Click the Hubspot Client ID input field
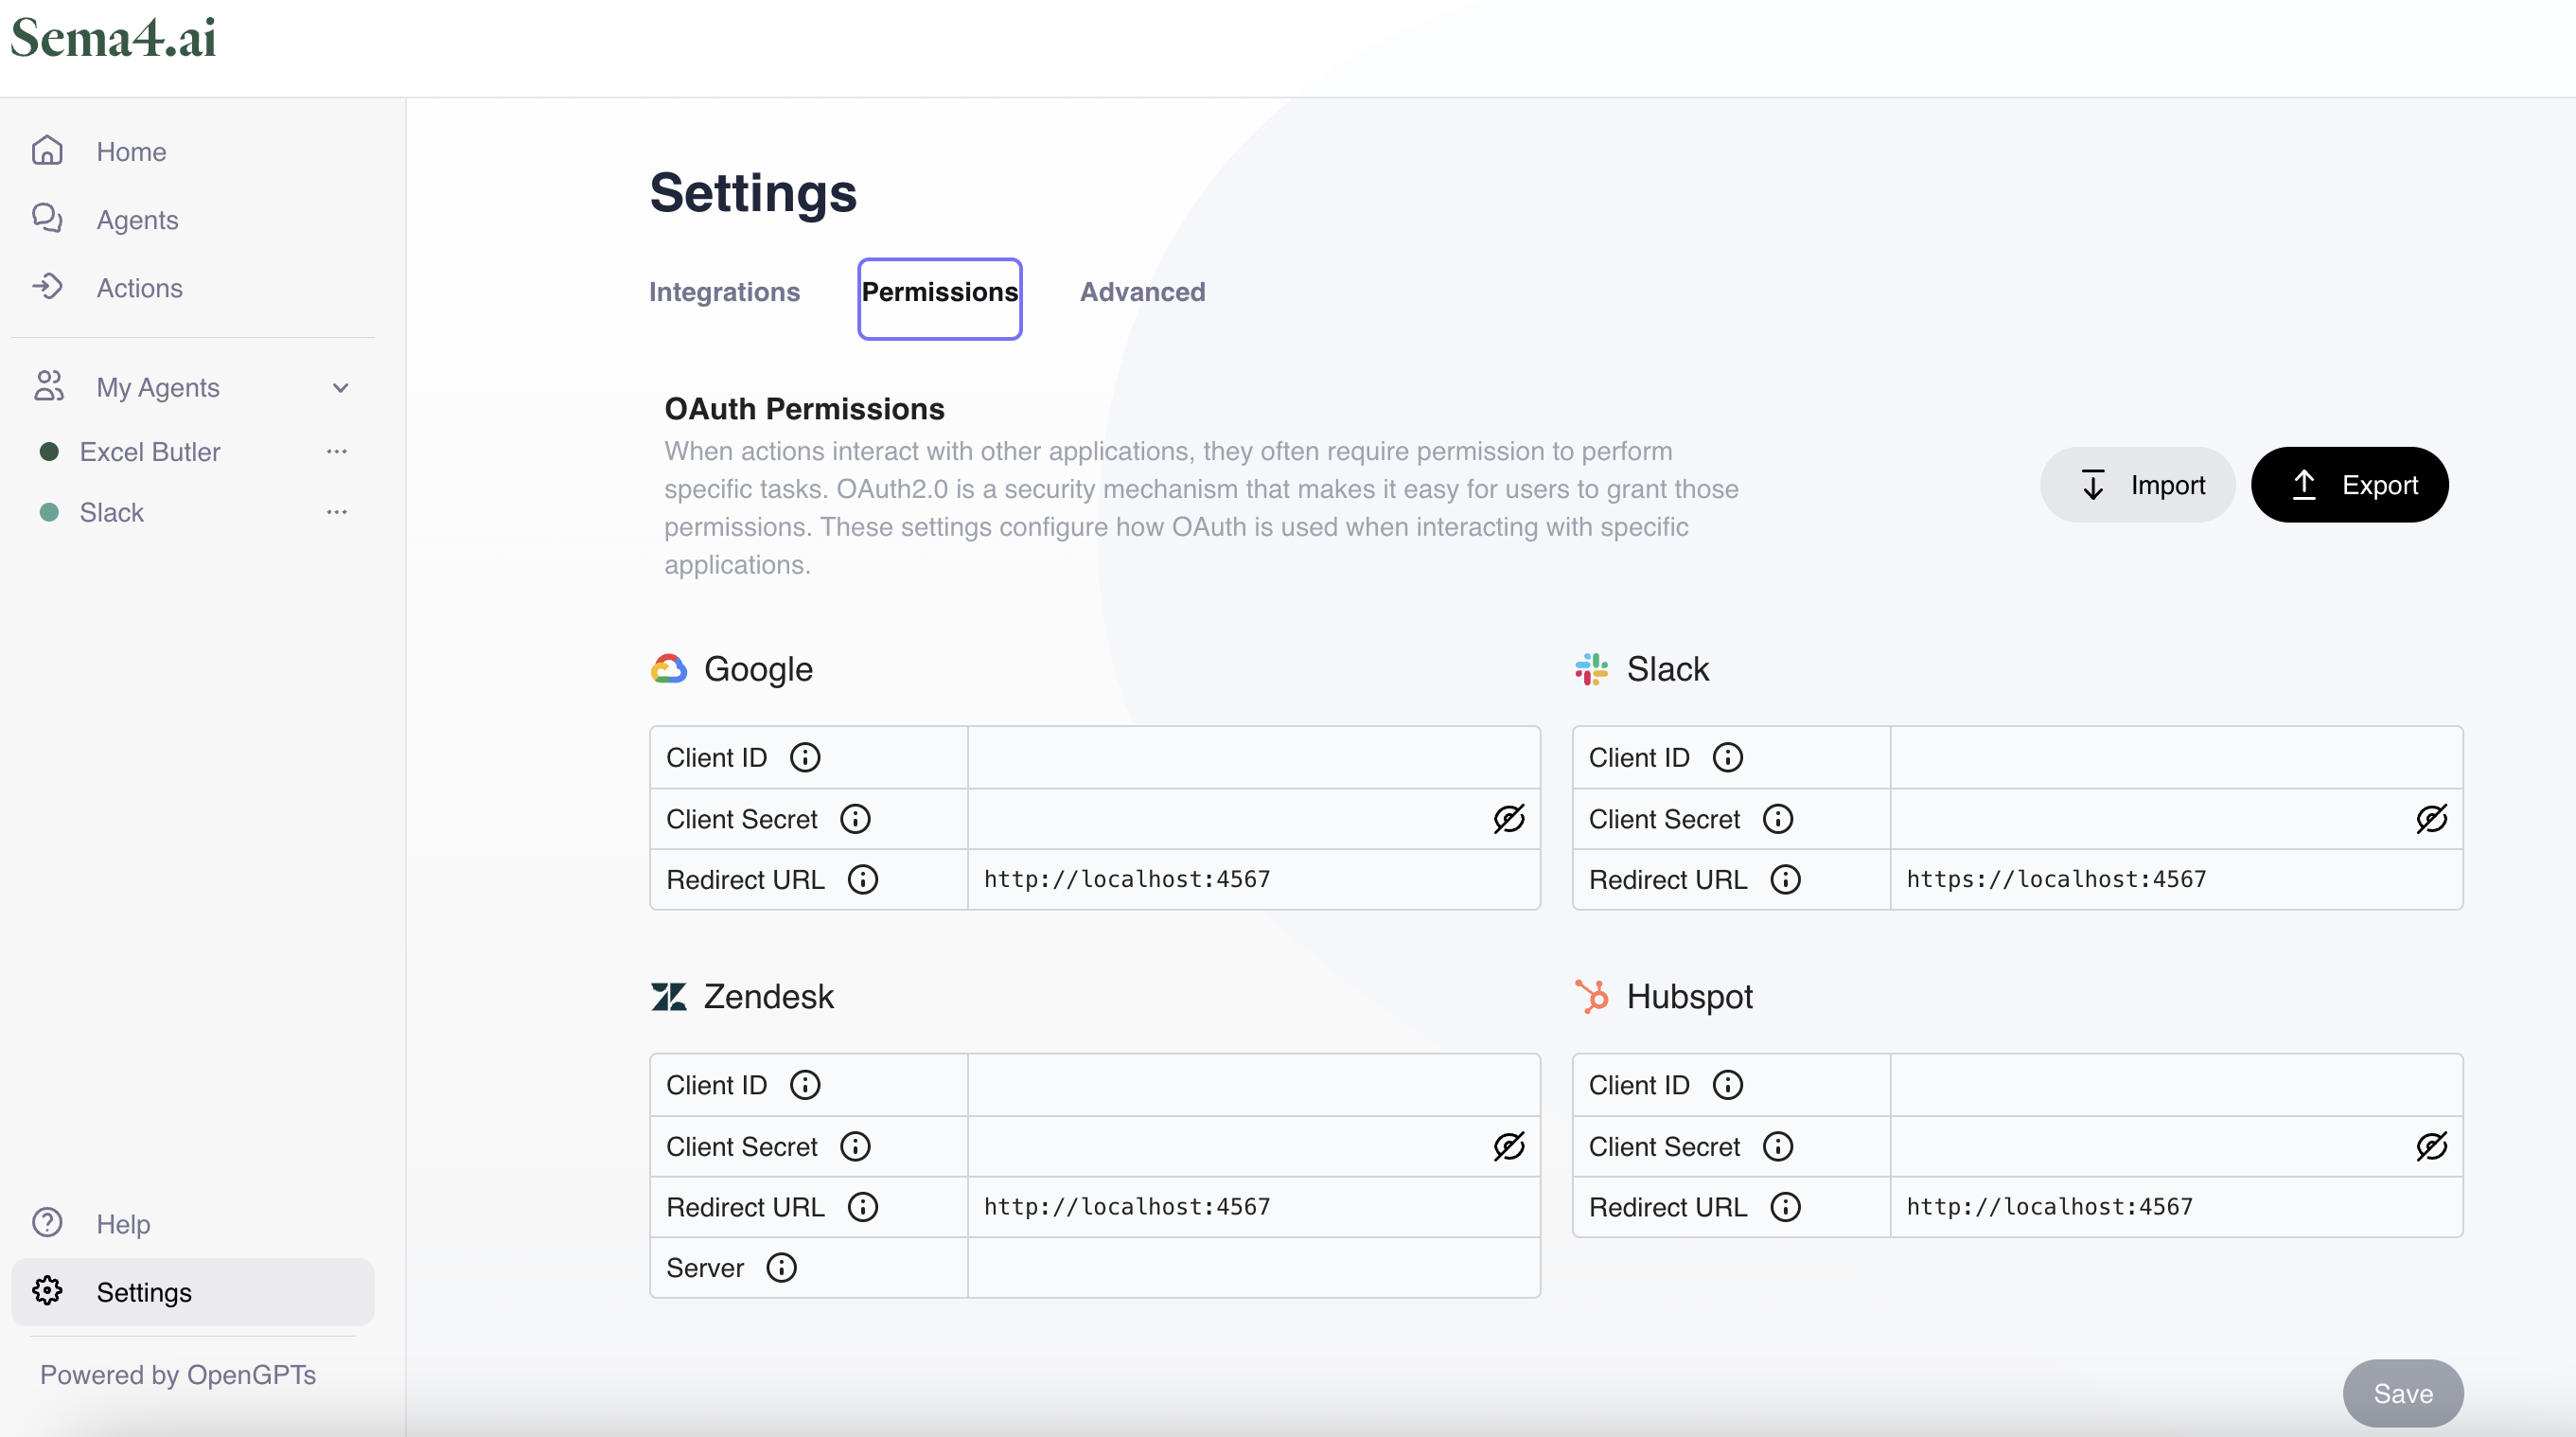The height and width of the screenshot is (1437, 2576). point(2176,1084)
